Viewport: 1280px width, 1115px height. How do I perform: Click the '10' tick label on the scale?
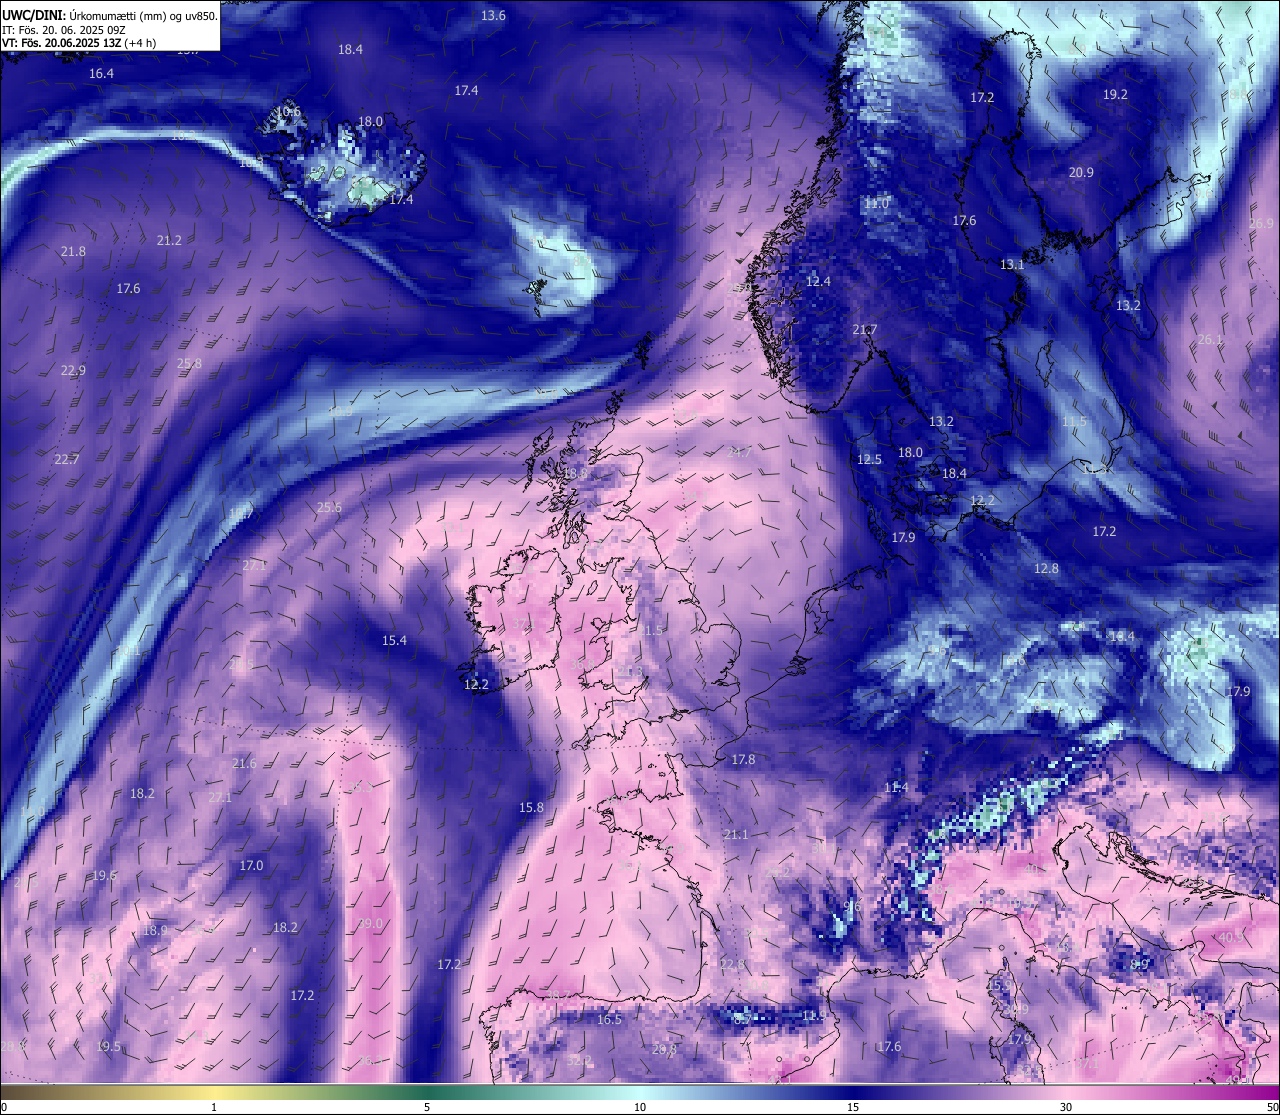pos(640,1107)
